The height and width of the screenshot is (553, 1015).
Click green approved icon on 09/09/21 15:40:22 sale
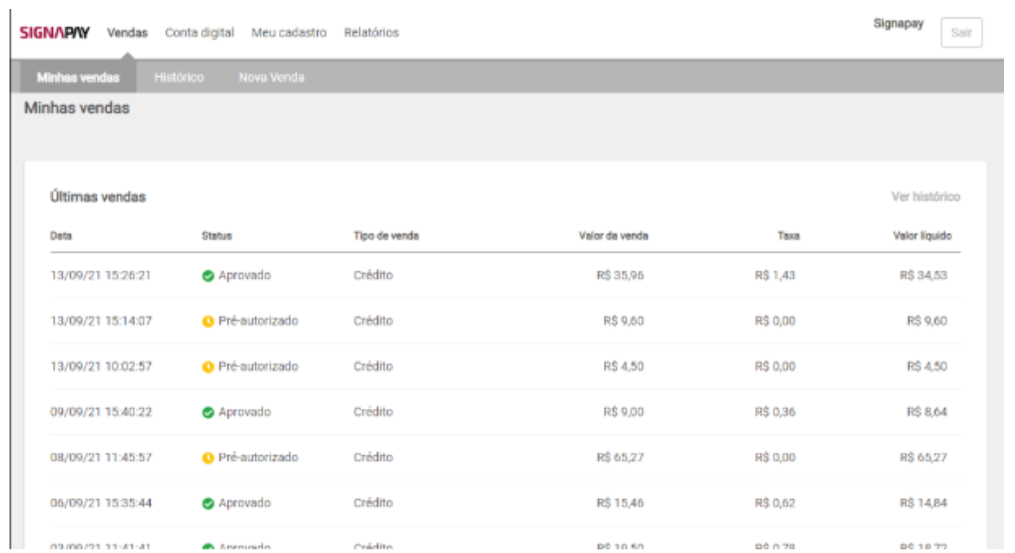(x=207, y=412)
